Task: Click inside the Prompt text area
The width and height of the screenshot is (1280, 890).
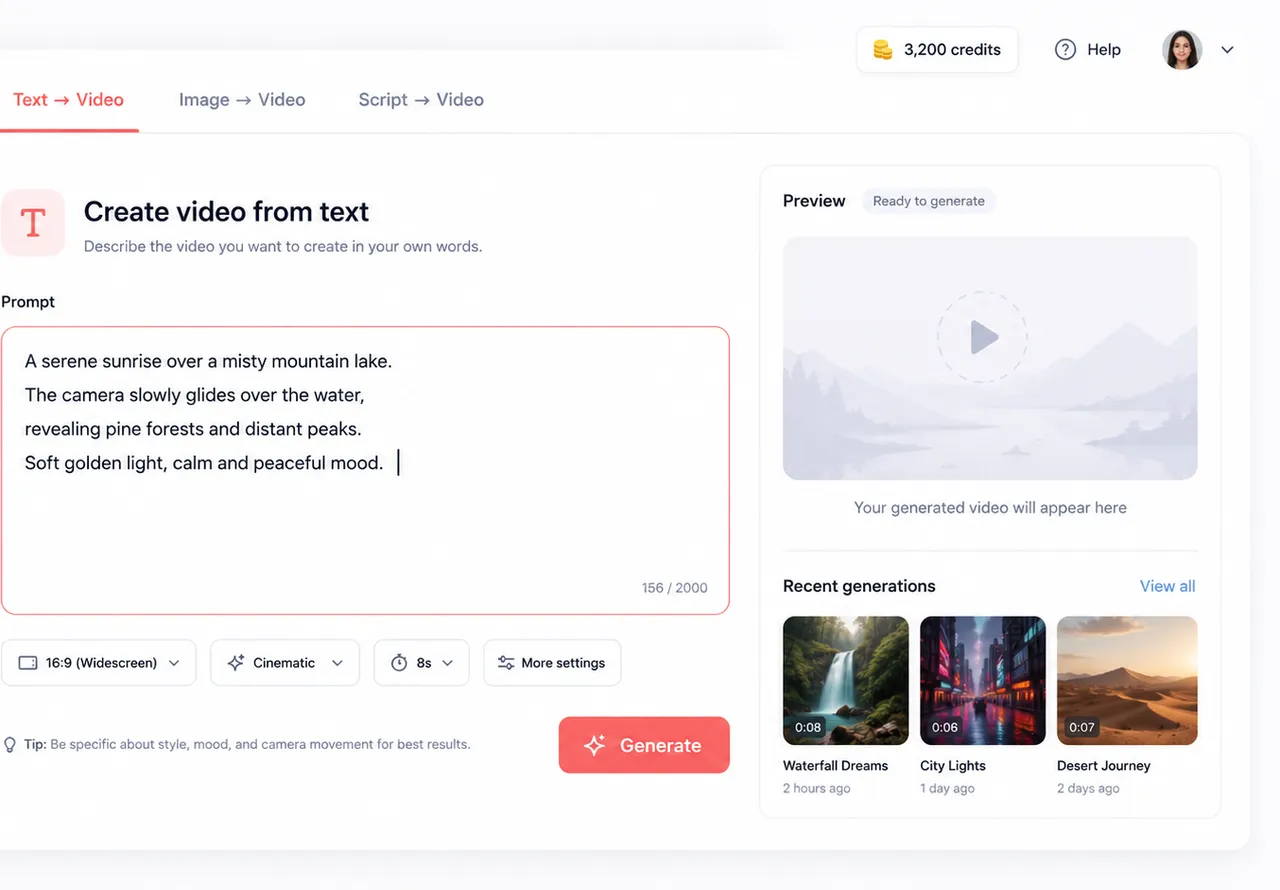Action: 365,470
